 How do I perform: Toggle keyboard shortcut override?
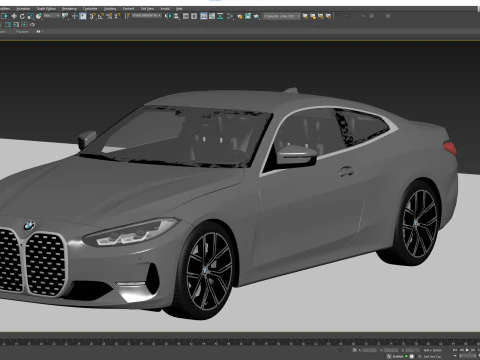click(83, 16)
